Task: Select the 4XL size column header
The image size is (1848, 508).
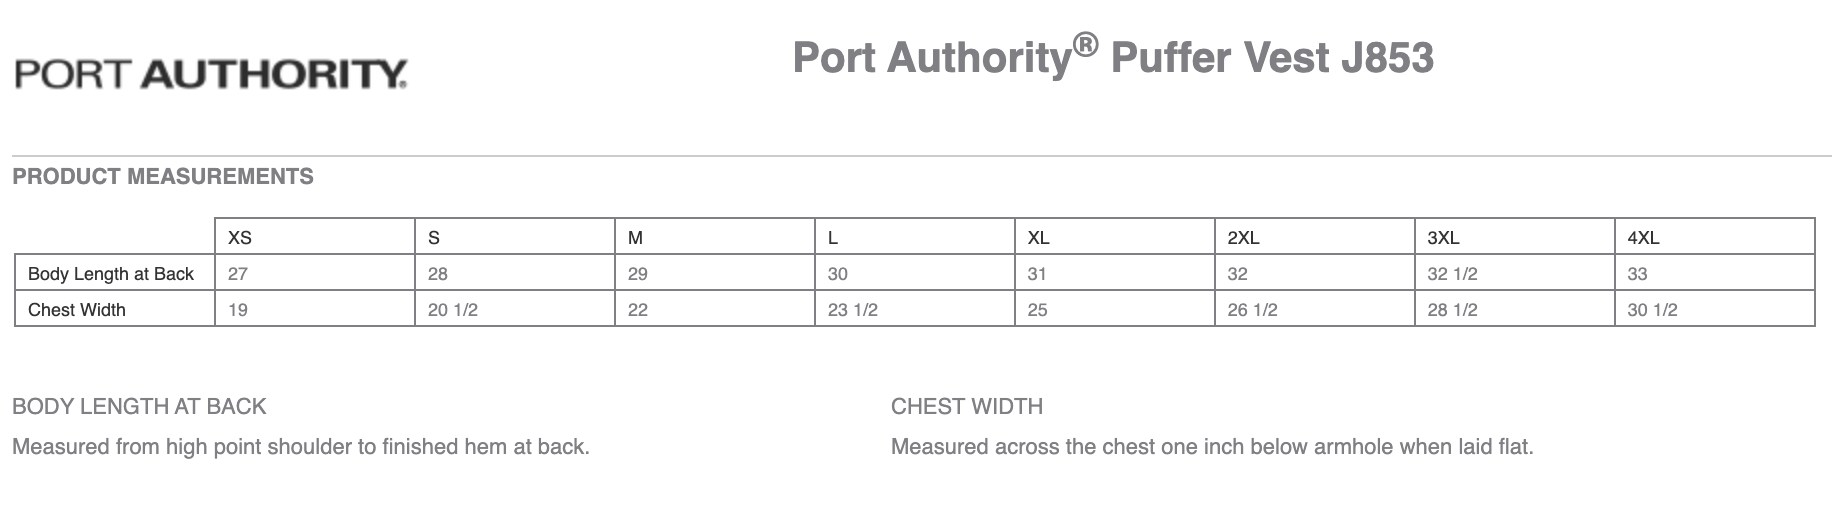Action: pos(1643,238)
